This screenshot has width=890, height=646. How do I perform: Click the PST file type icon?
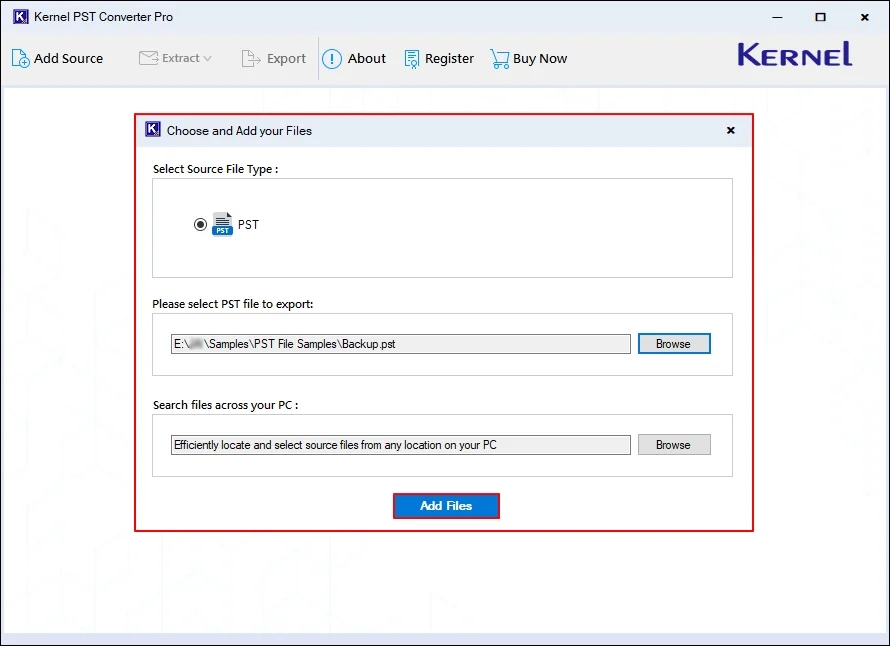click(222, 223)
